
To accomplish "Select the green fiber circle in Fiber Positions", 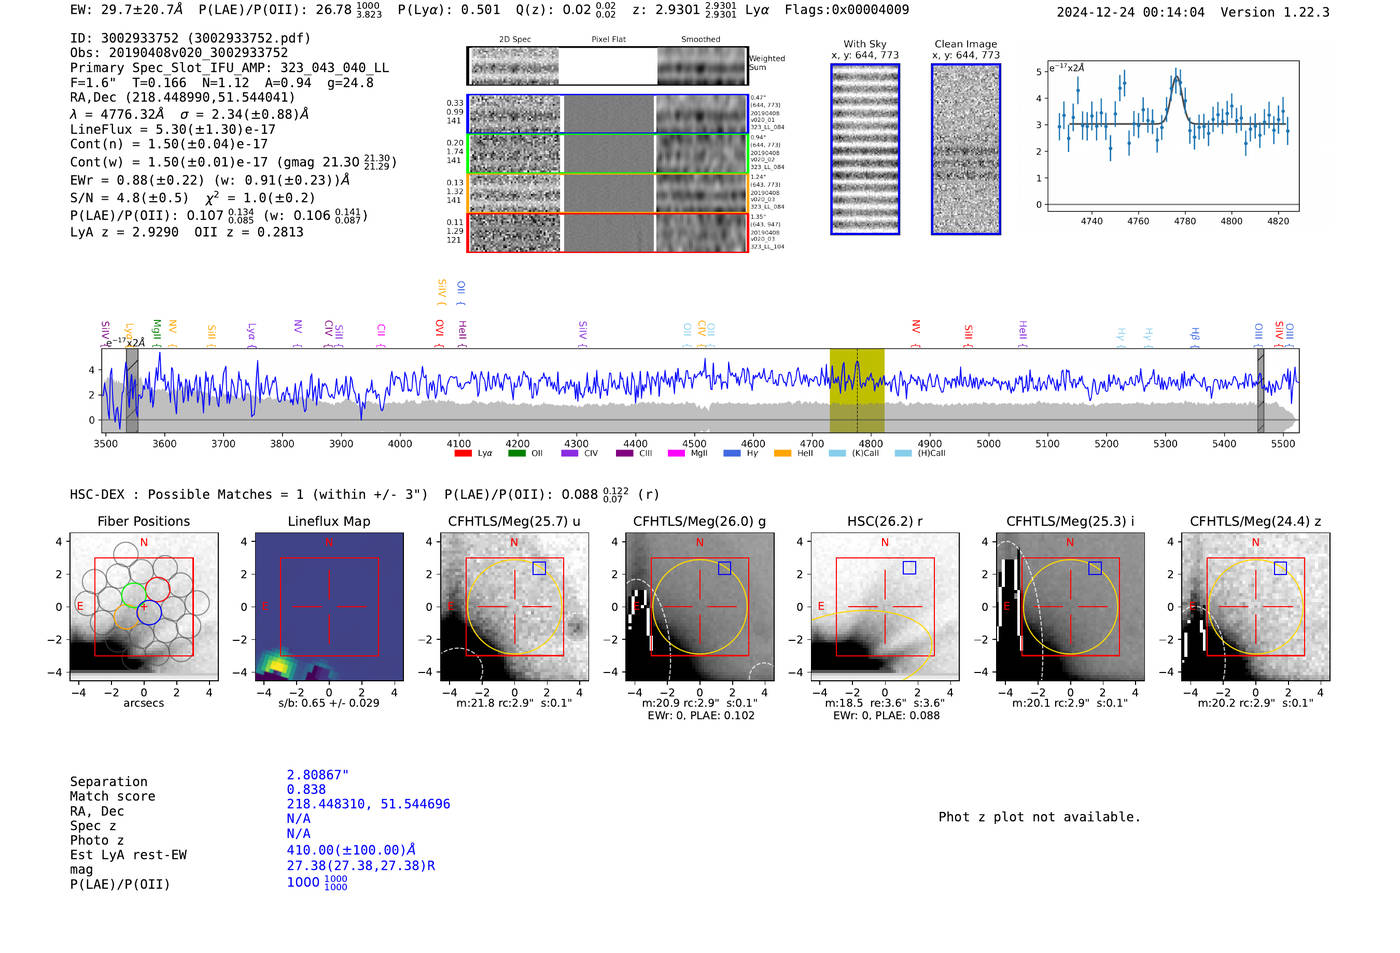I will point(134,595).
